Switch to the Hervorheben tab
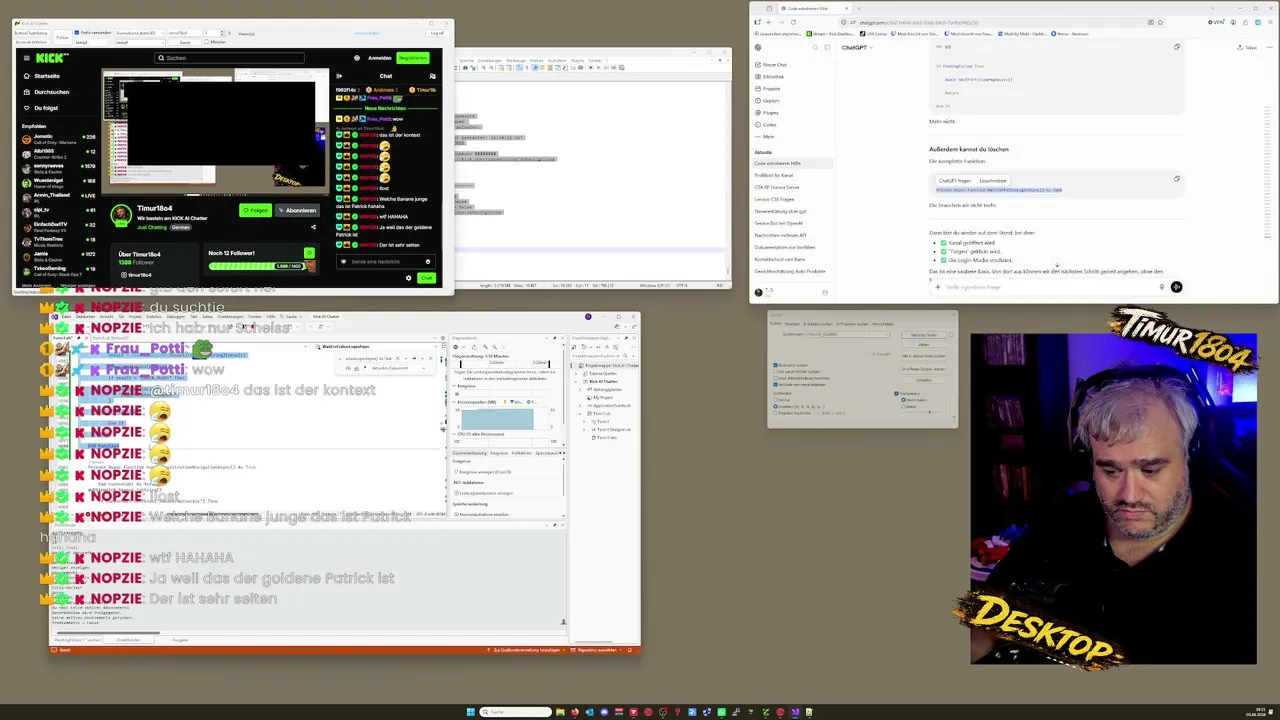 coord(882,324)
